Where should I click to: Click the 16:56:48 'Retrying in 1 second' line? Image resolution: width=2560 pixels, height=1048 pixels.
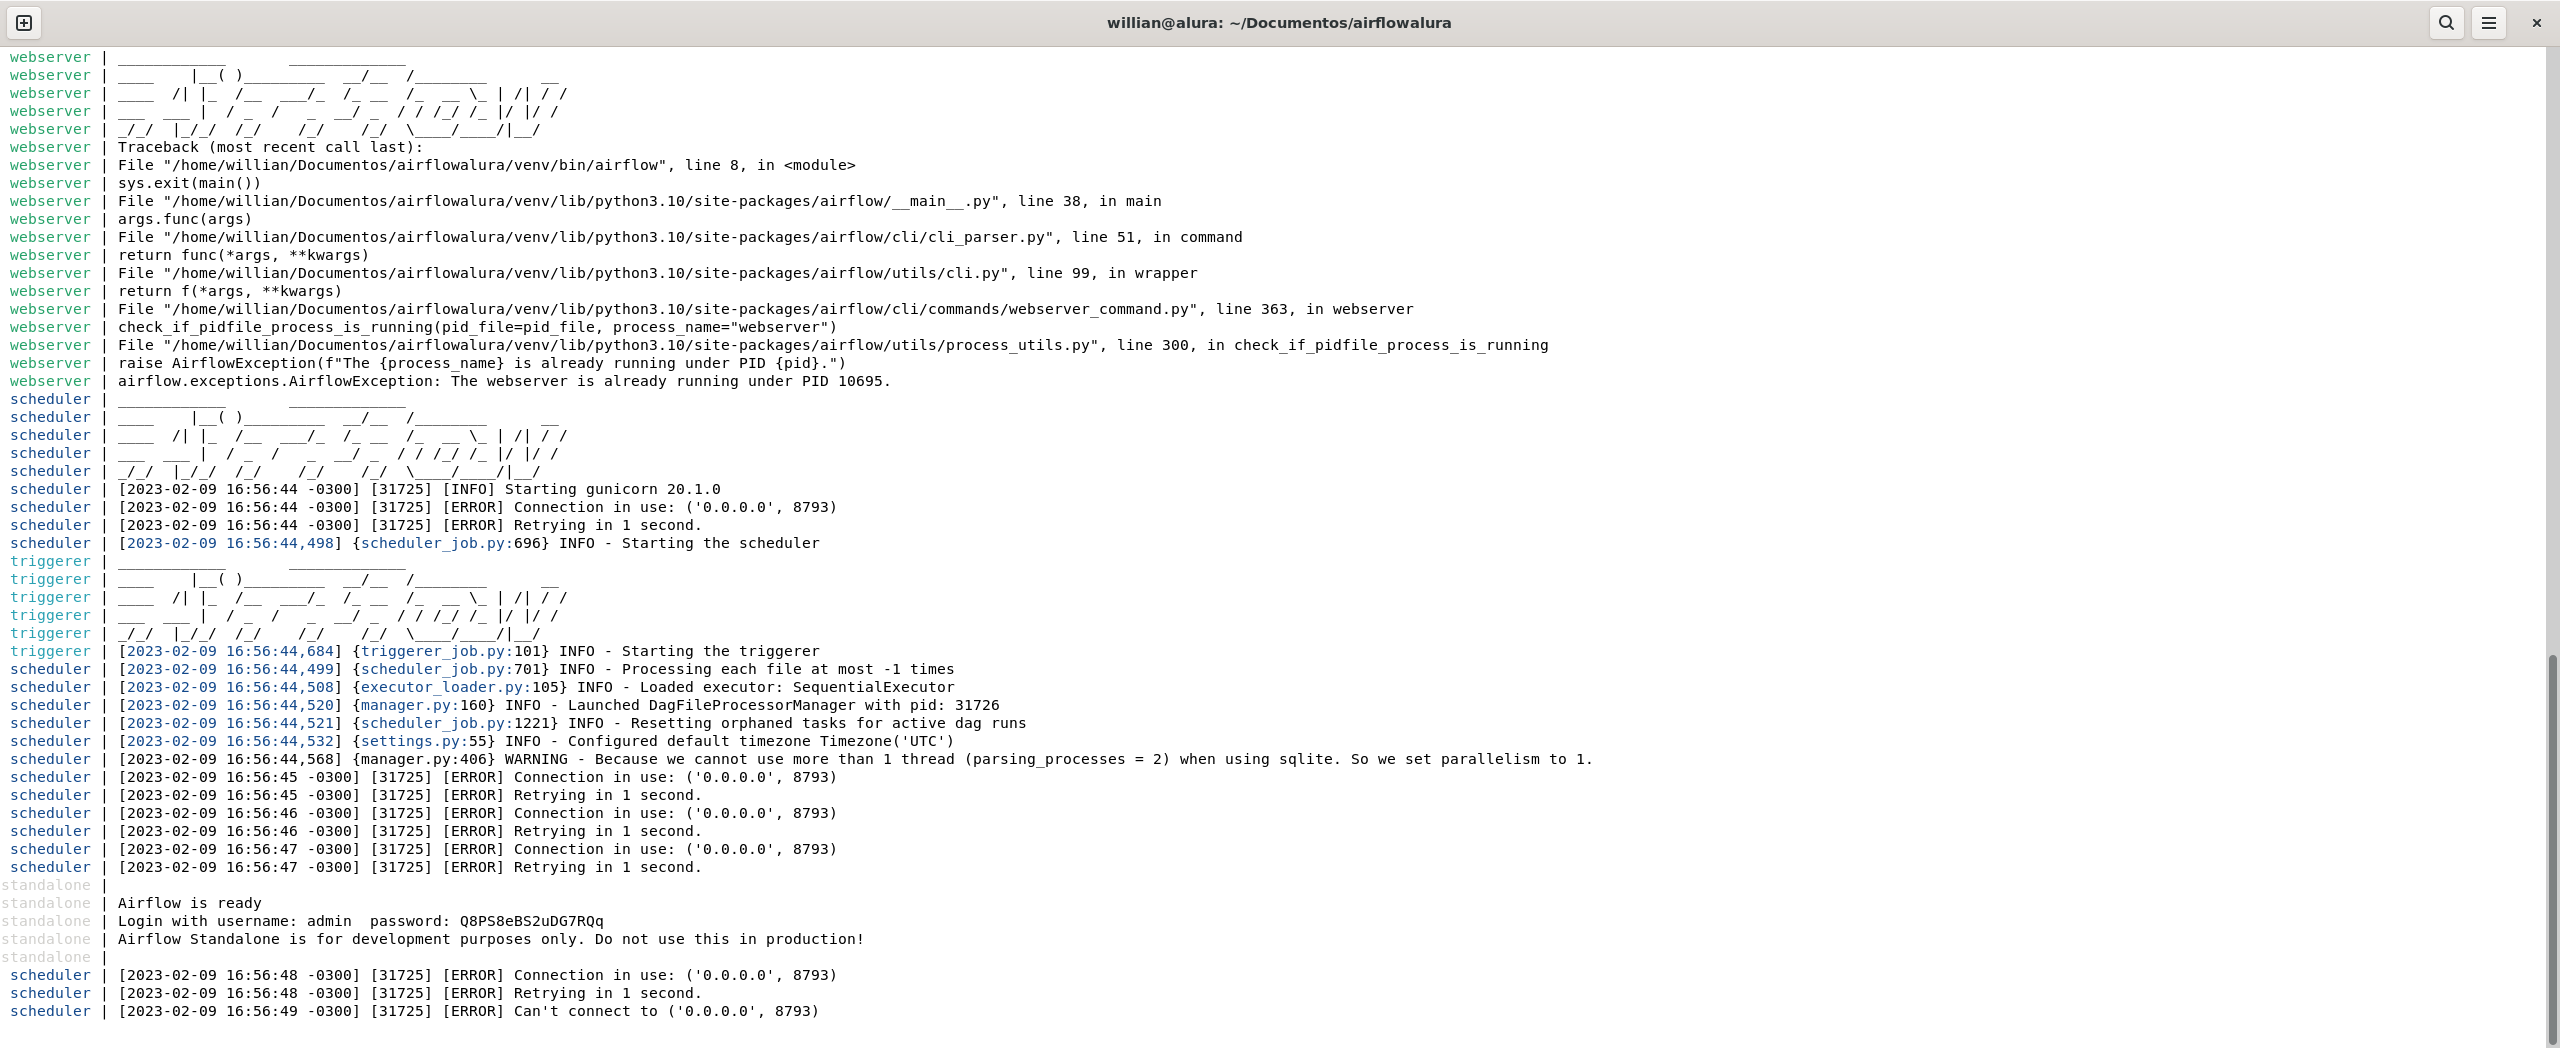click(410, 993)
